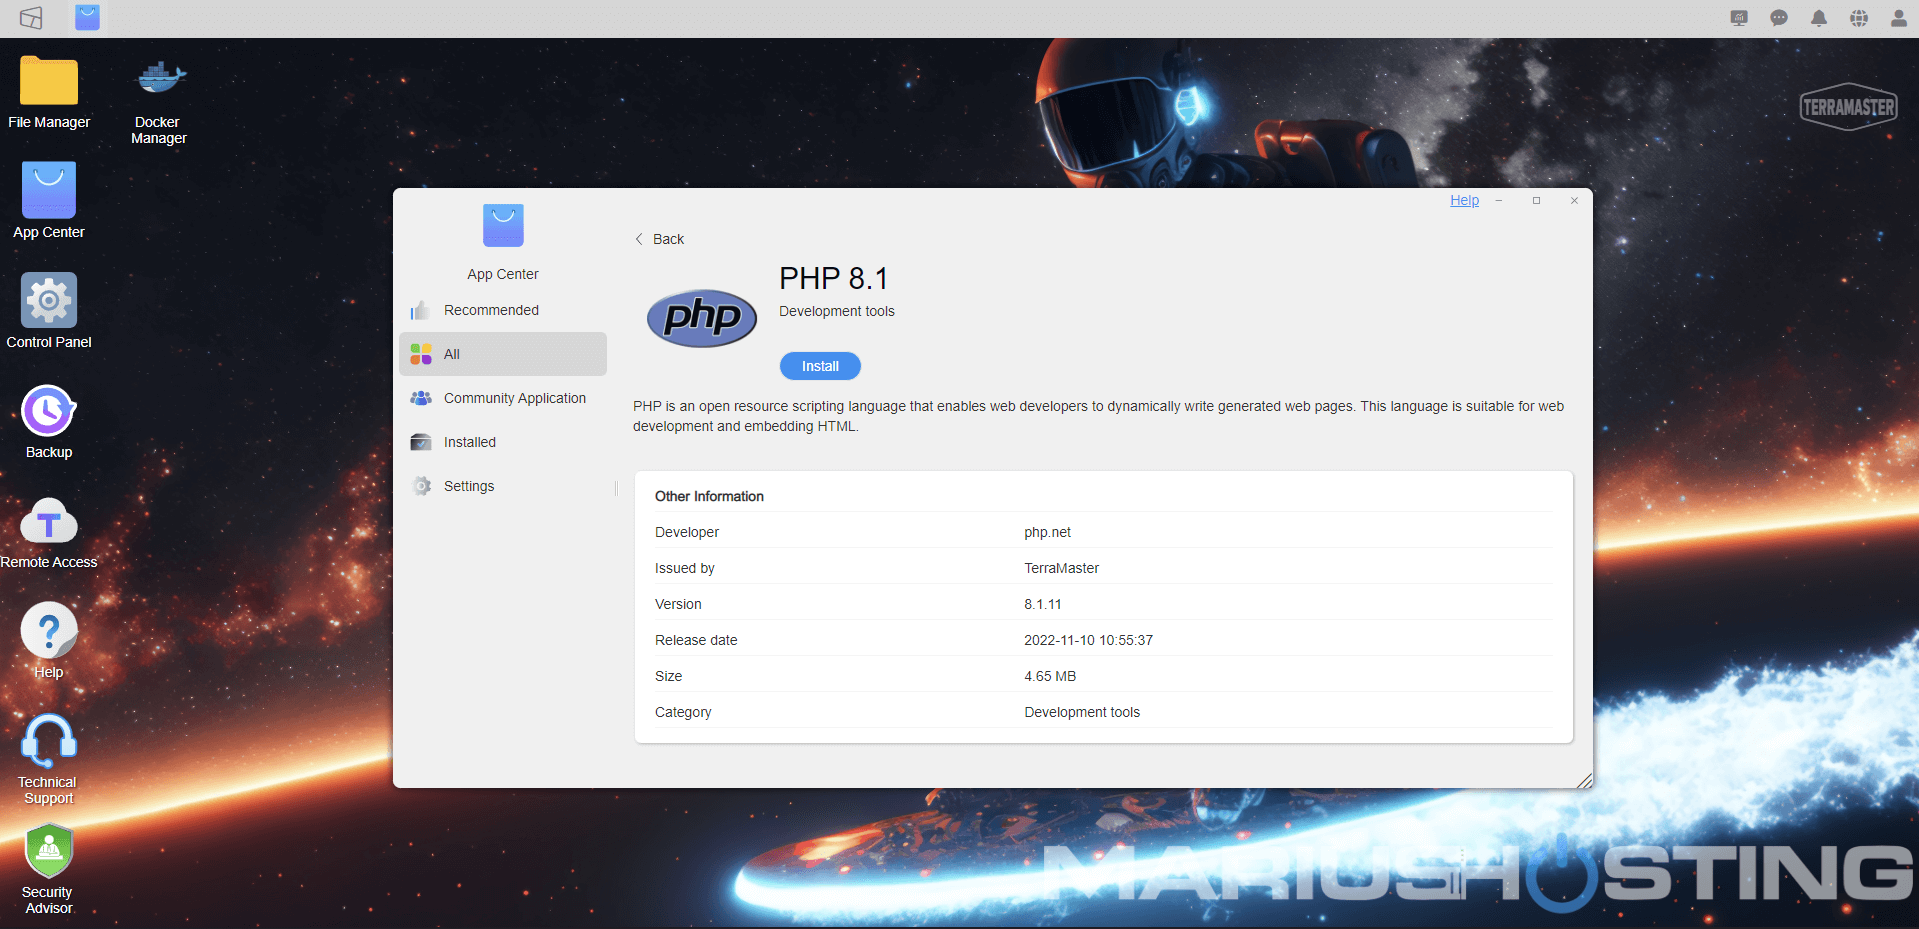
Task: Click the PHP logo image
Action: pos(702,318)
